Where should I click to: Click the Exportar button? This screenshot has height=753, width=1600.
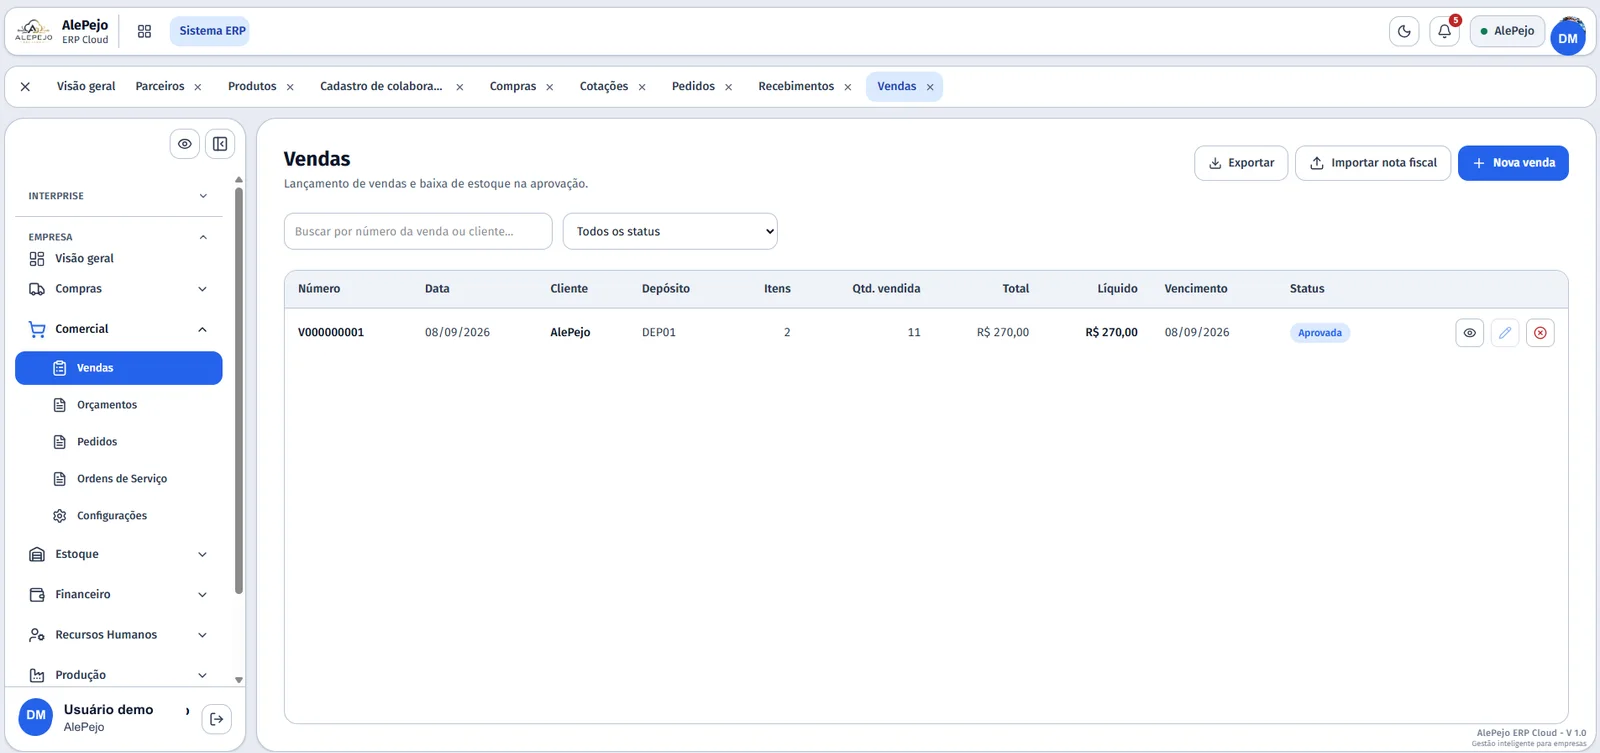pos(1241,163)
